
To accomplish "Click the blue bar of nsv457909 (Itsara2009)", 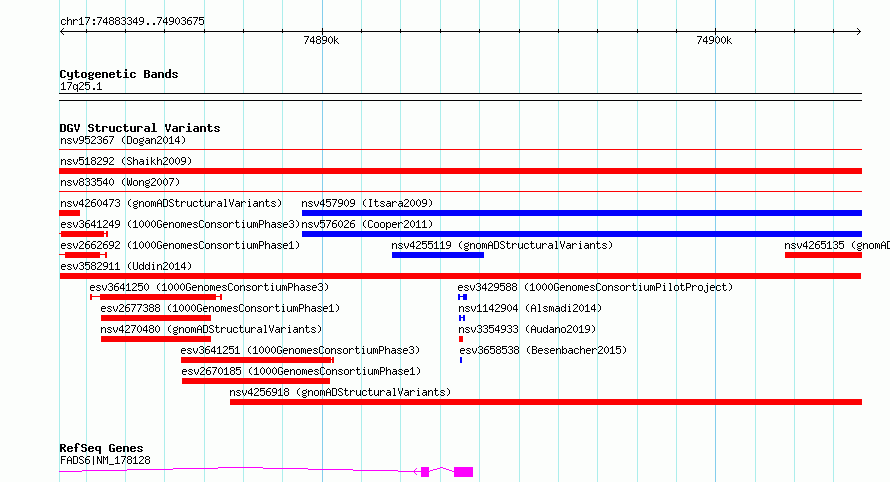I will tap(582, 213).
